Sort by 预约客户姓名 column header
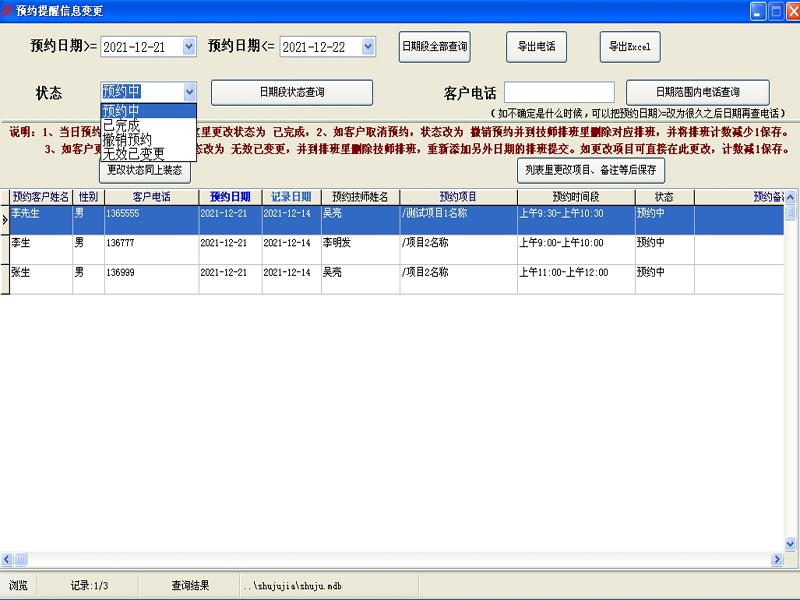Viewport: 800px width, 600px height. coord(41,197)
